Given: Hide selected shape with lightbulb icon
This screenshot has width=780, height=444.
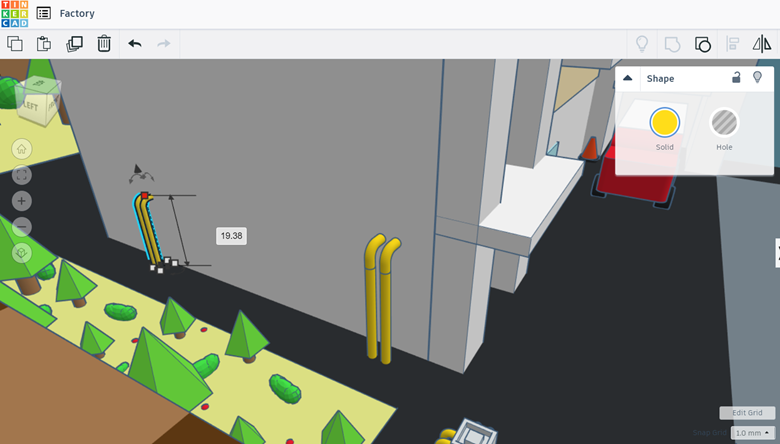Looking at the screenshot, I should pos(757,77).
